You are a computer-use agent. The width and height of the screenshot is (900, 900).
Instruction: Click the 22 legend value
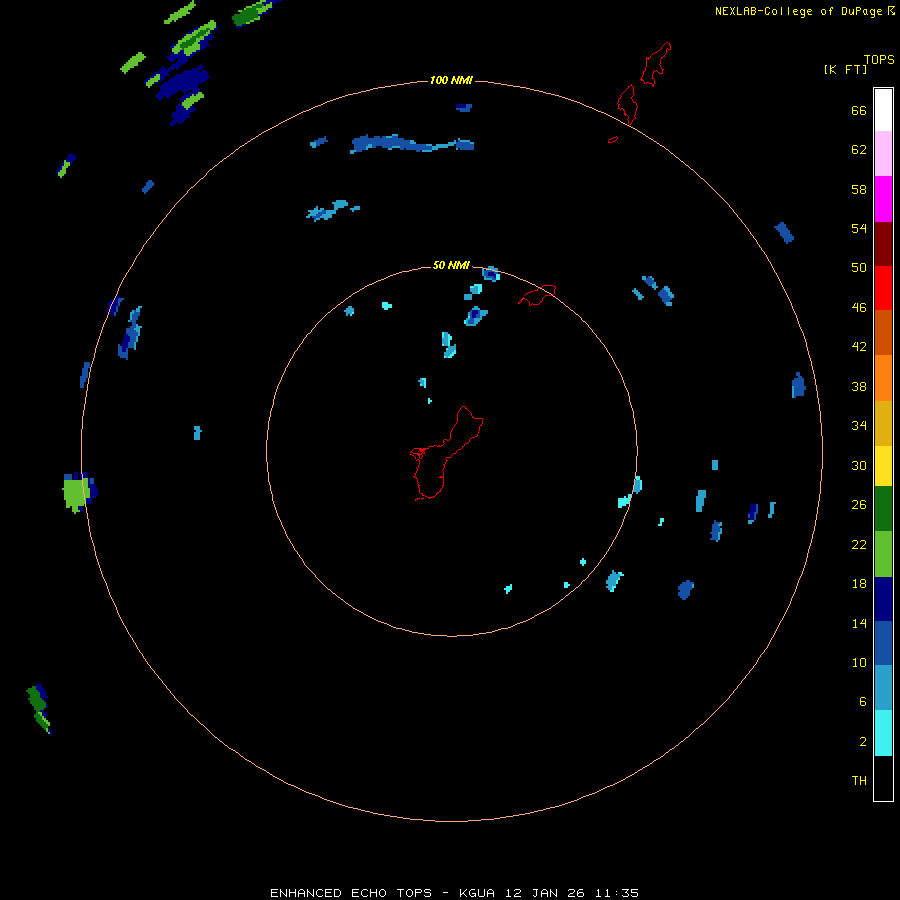pyautogui.click(x=859, y=544)
